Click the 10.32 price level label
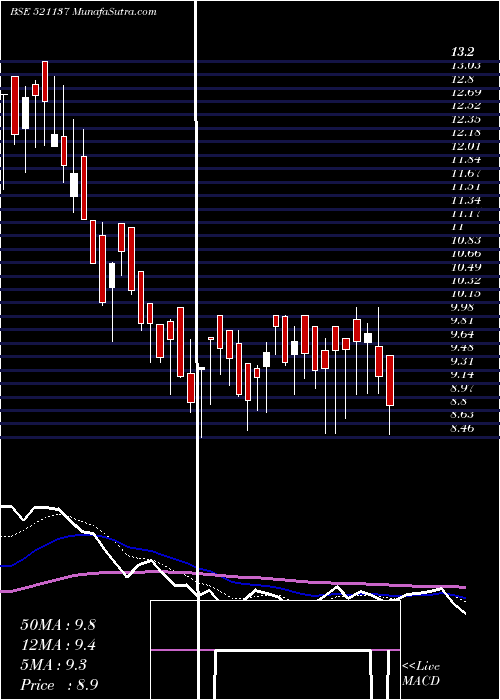This screenshot has width=500, height=700. pos(466,280)
